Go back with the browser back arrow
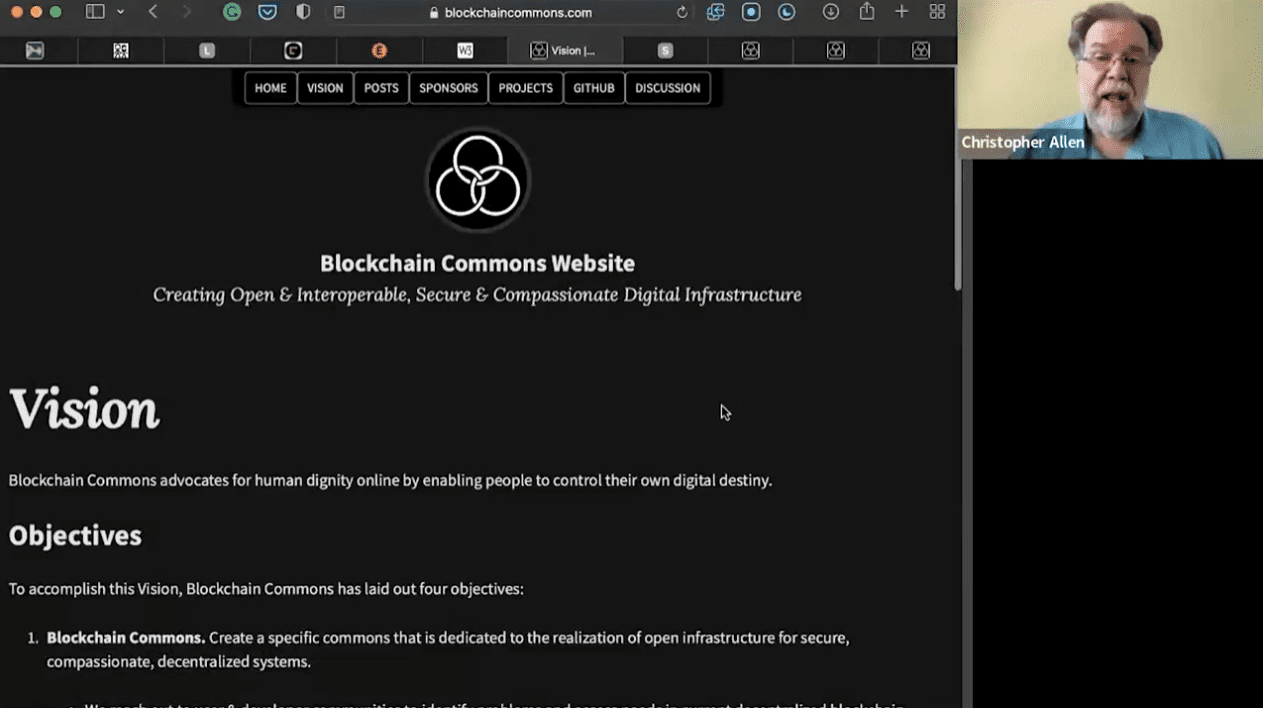Screen dimensions: 1263x708 [x=153, y=12]
